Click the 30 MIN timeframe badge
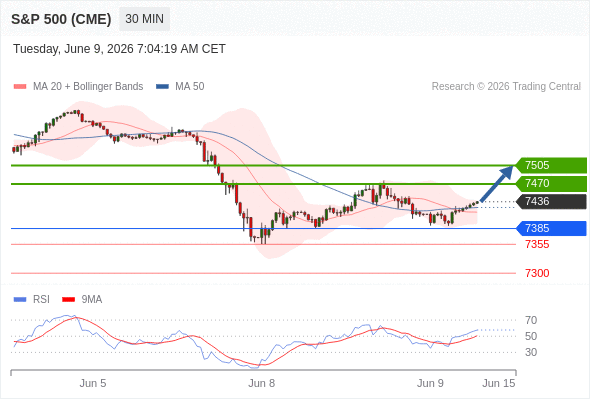The width and height of the screenshot is (590, 400). 144,19
